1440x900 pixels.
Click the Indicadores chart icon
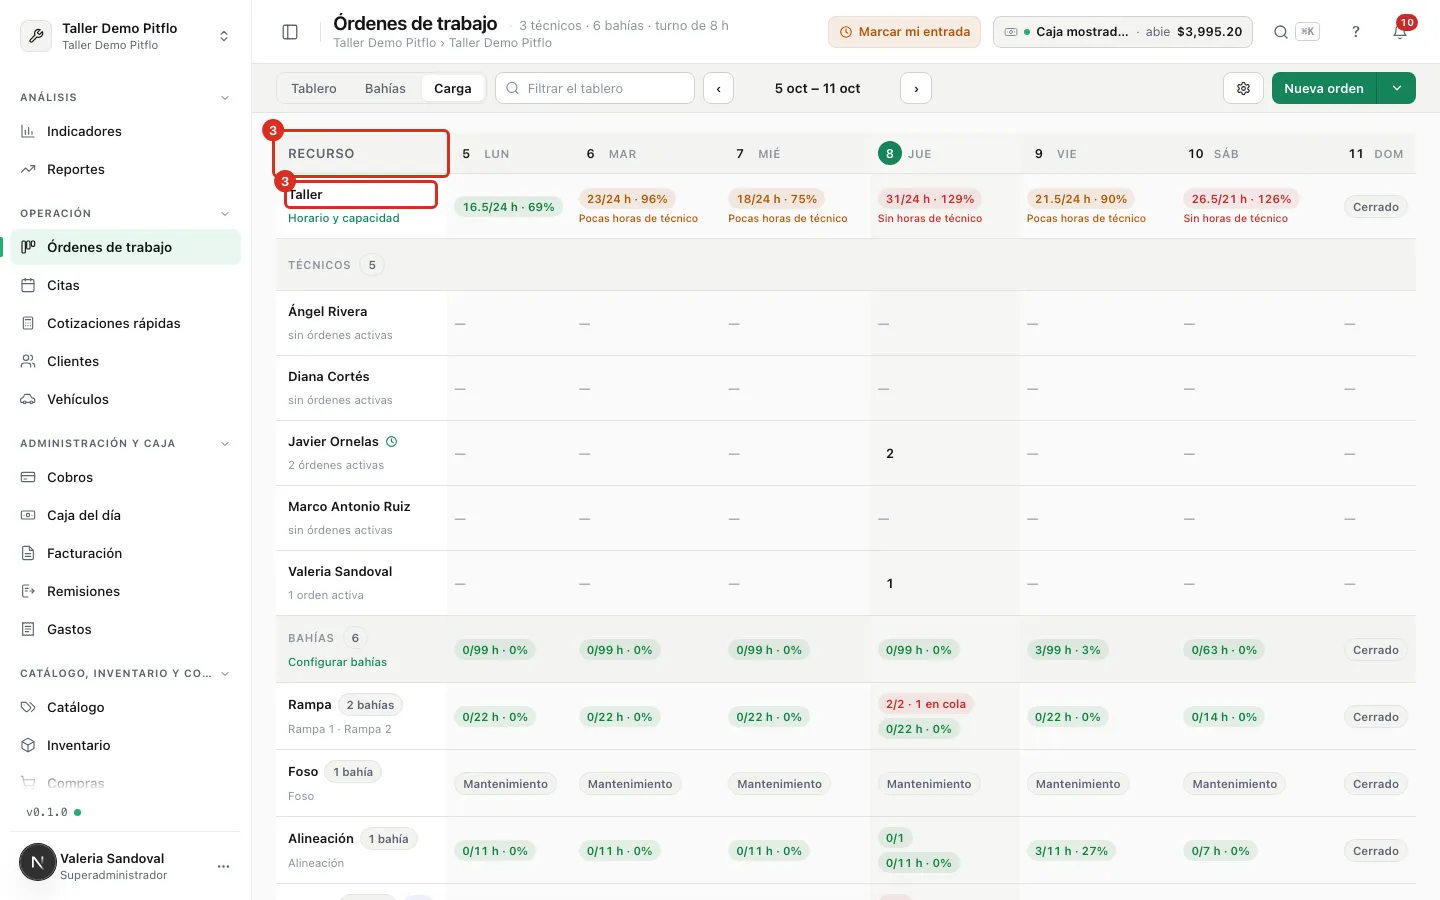point(28,131)
